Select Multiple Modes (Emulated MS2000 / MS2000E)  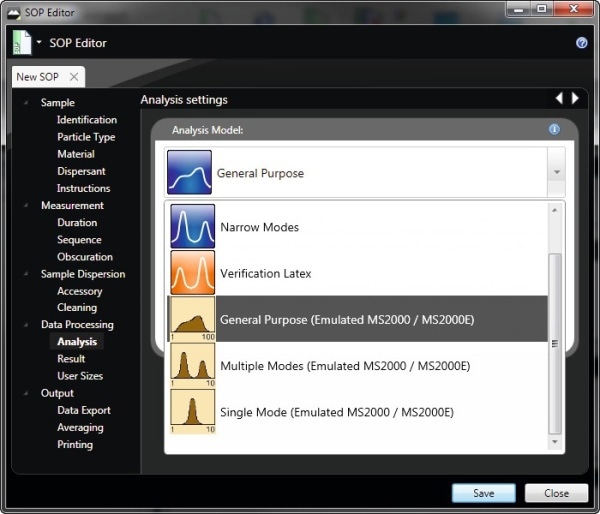[x=357, y=365]
